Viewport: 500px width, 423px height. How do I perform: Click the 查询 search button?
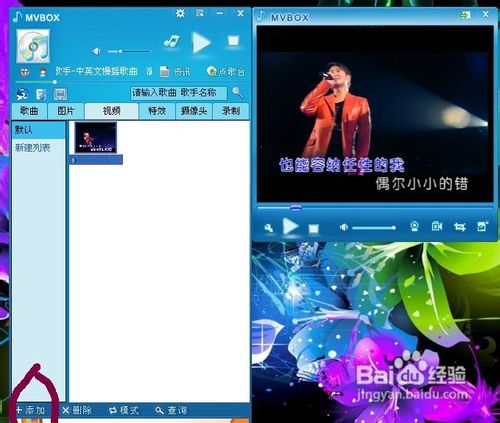[171, 410]
